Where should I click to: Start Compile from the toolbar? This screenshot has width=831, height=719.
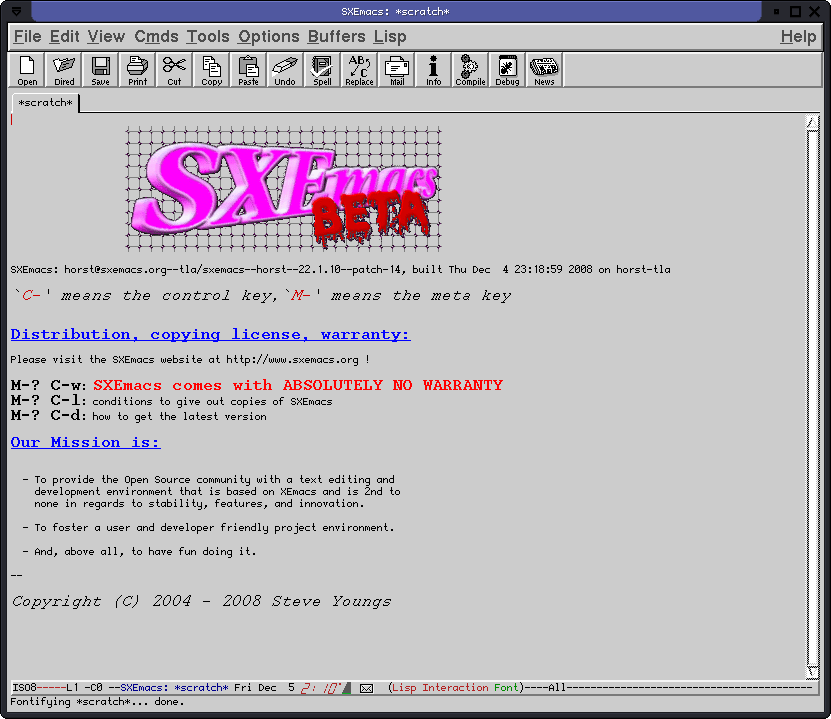point(470,70)
